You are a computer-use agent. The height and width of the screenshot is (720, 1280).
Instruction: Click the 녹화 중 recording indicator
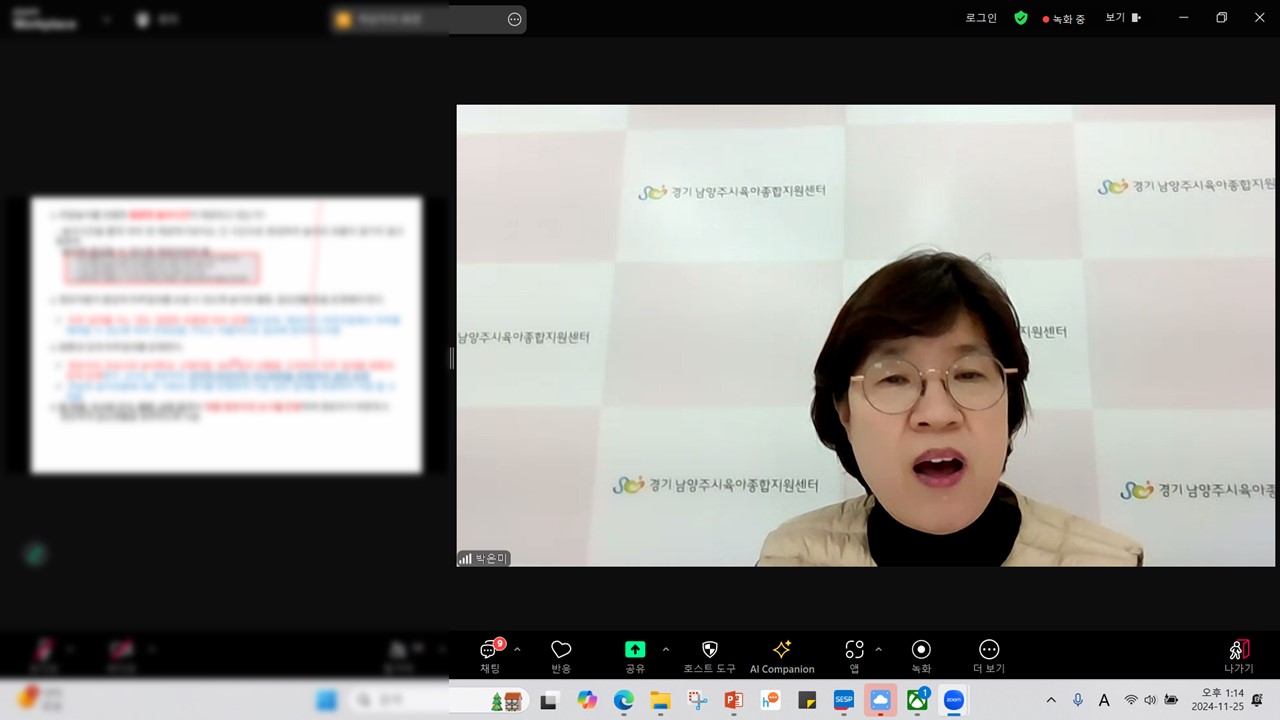coord(1063,18)
